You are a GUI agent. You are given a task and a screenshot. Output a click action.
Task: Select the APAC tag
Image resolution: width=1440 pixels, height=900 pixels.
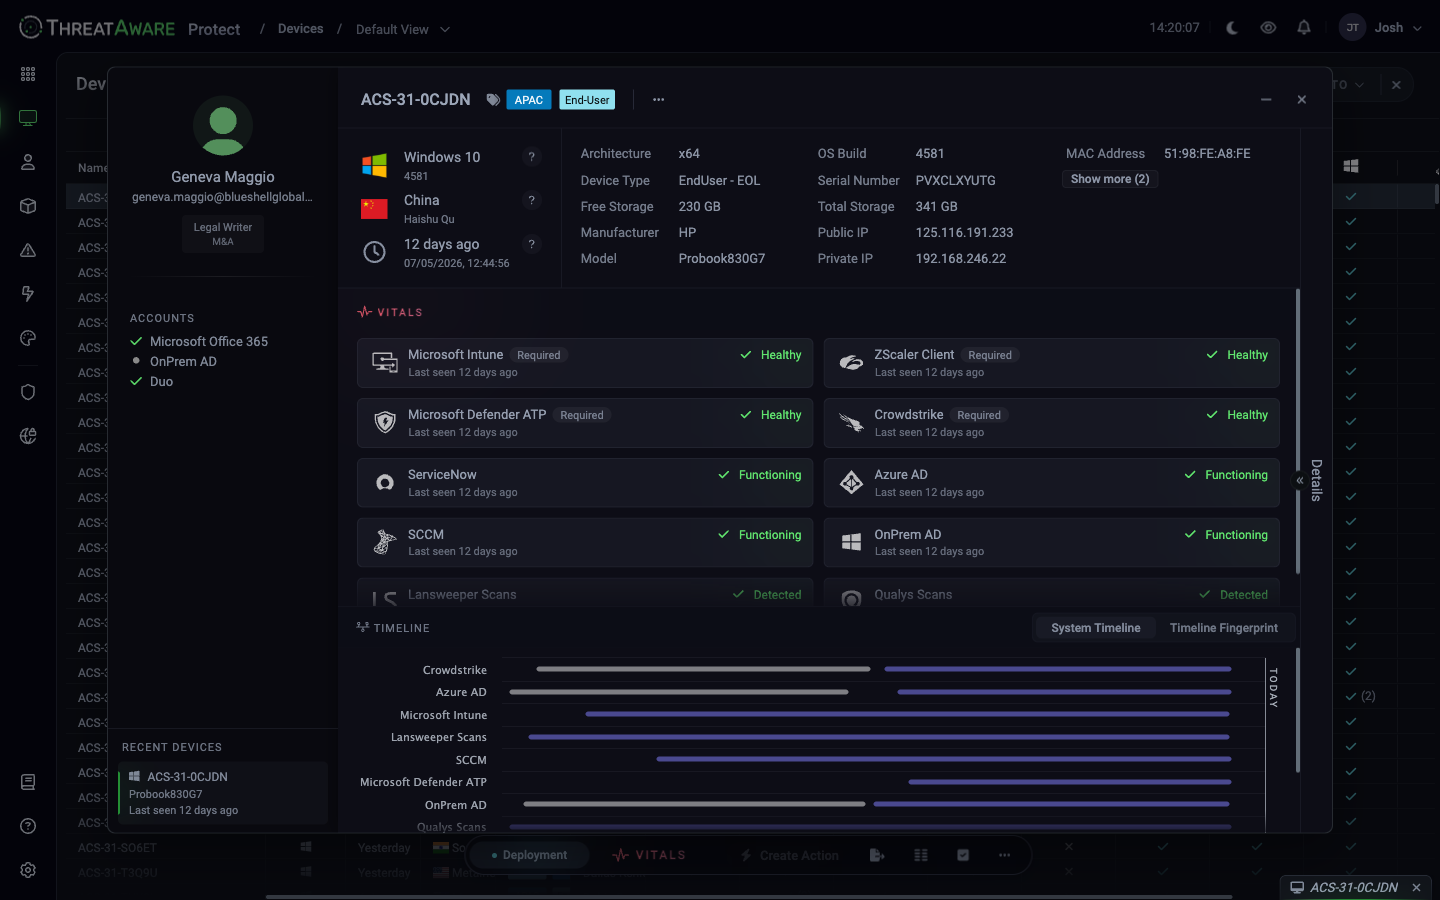tap(529, 100)
